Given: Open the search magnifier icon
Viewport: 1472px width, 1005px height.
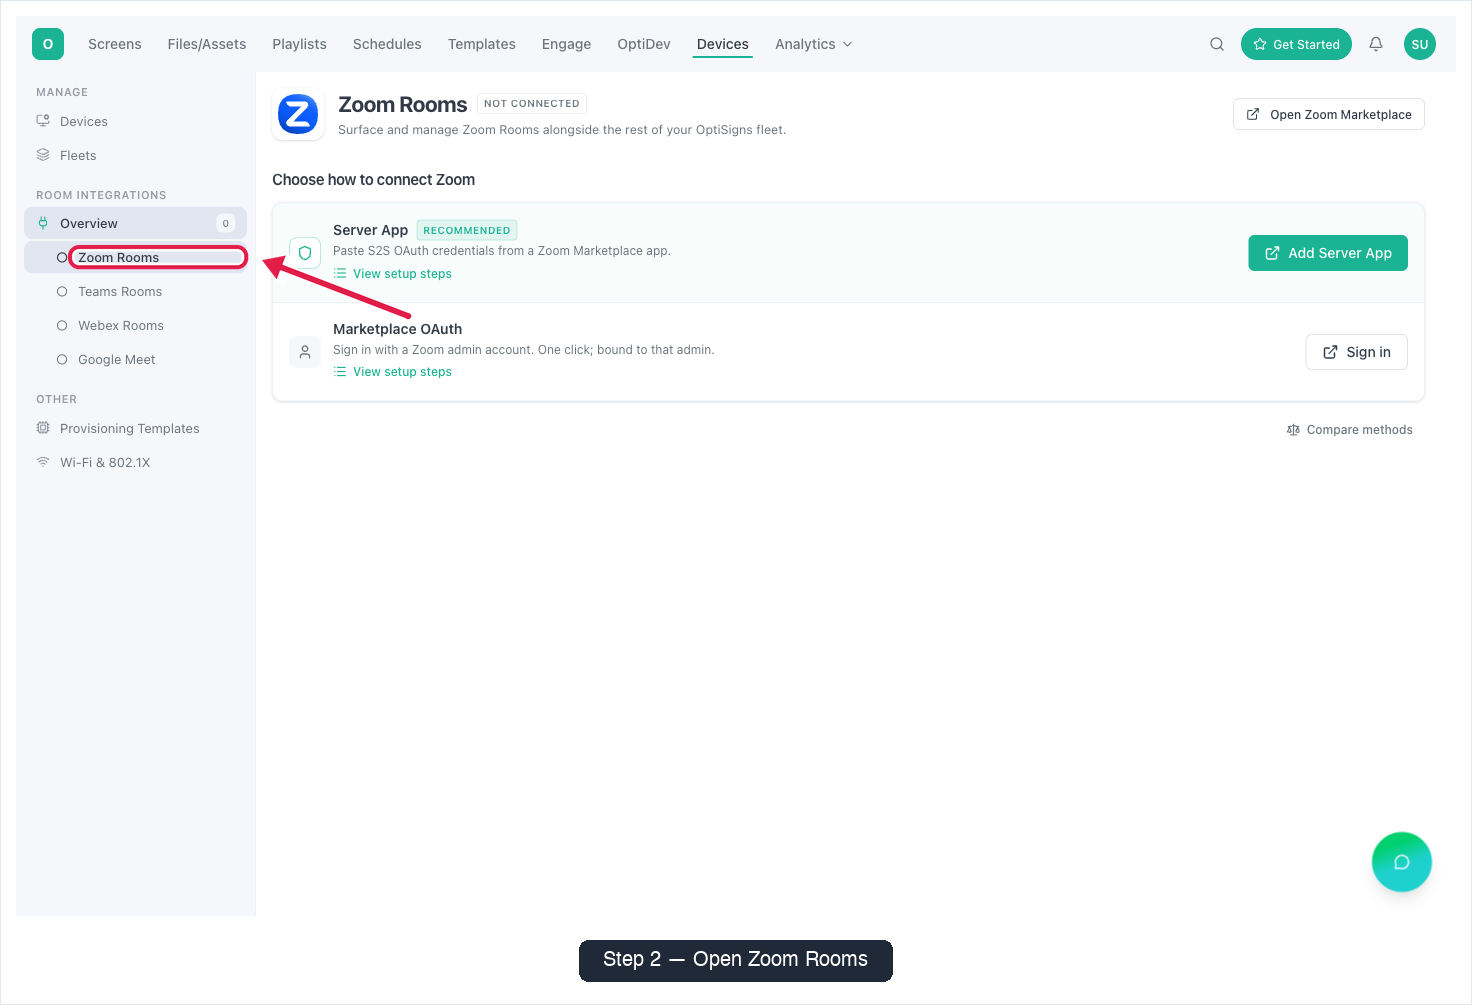Looking at the screenshot, I should (x=1217, y=44).
